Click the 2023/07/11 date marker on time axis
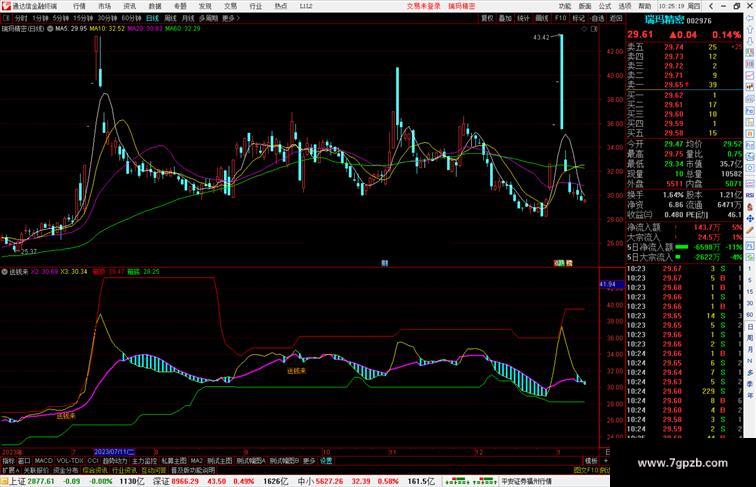 click(x=114, y=452)
